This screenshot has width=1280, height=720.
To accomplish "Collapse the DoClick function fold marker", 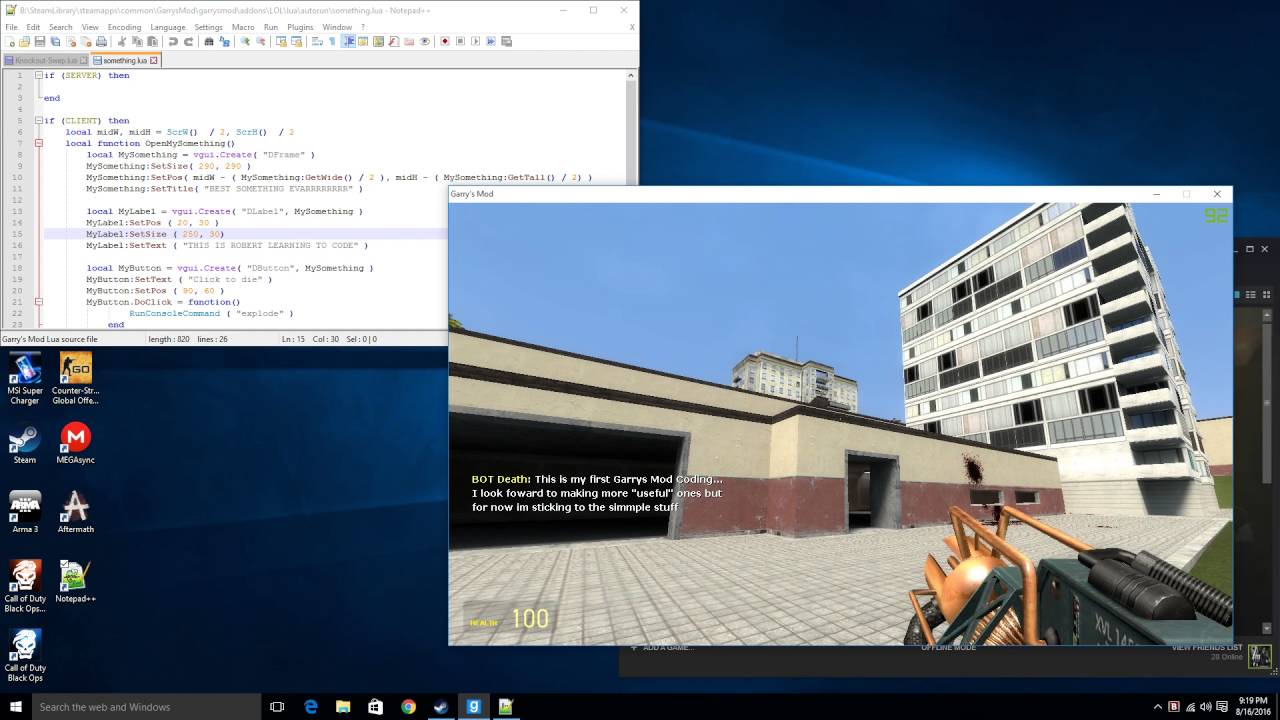I will (x=38, y=301).
